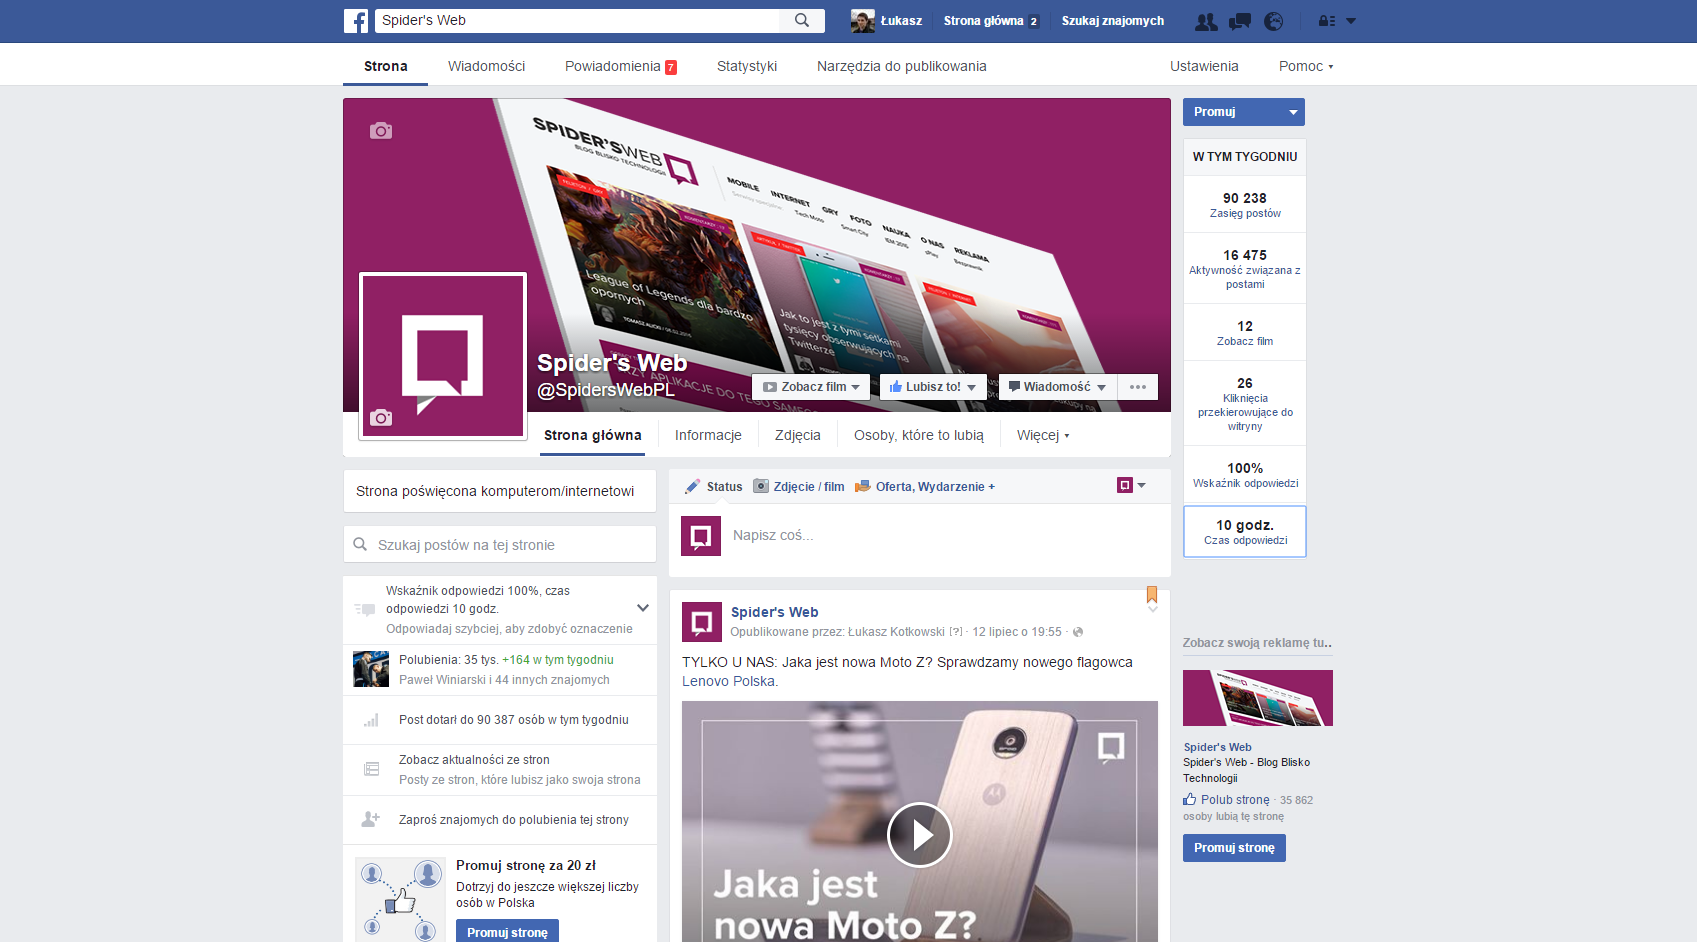Expand the response rate section chevron
This screenshot has width=1697, height=942.
point(643,608)
